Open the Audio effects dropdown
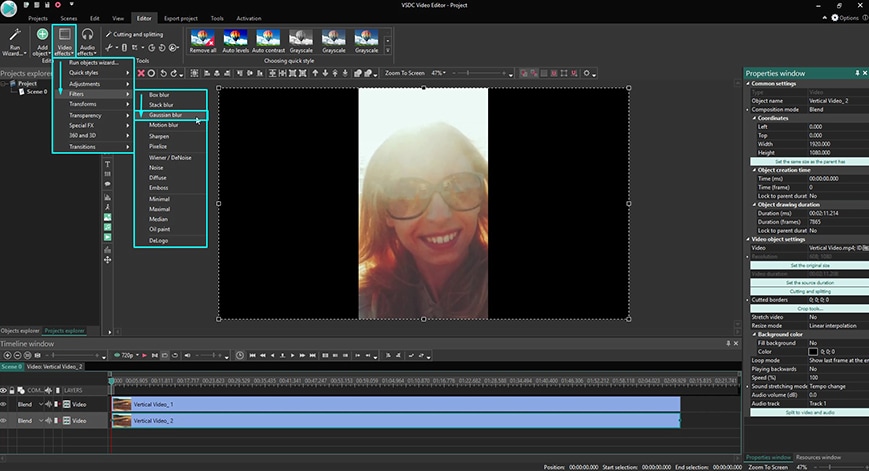 click(x=87, y=42)
